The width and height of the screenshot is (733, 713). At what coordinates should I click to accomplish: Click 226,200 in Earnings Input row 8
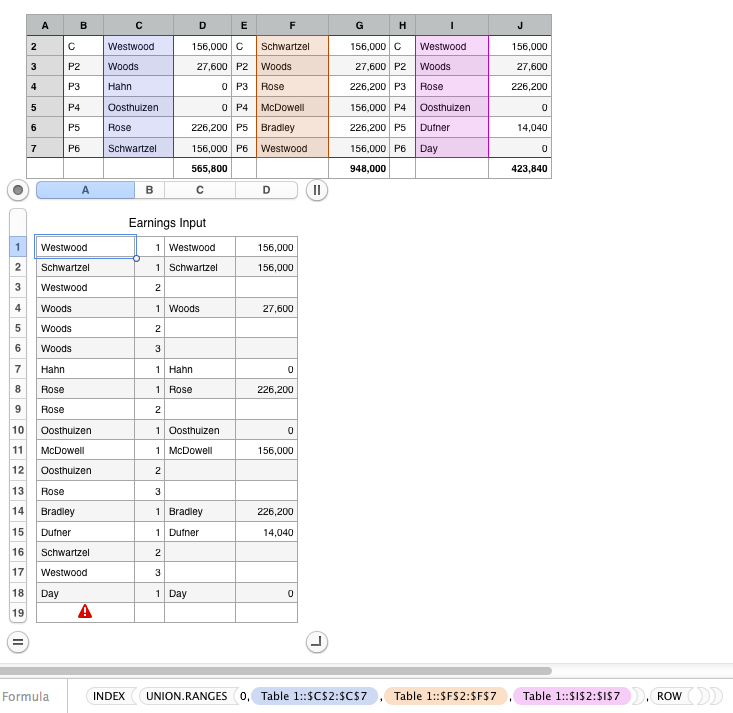click(266, 389)
